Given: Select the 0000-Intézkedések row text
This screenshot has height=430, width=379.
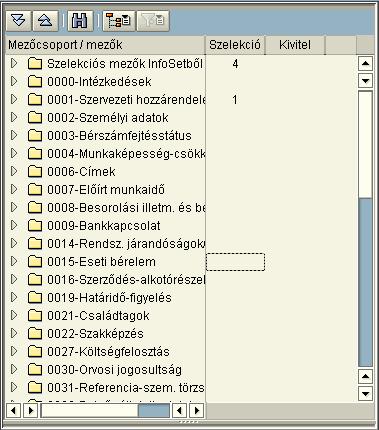Looking at the screenshot, I should [x=99, y=82].
